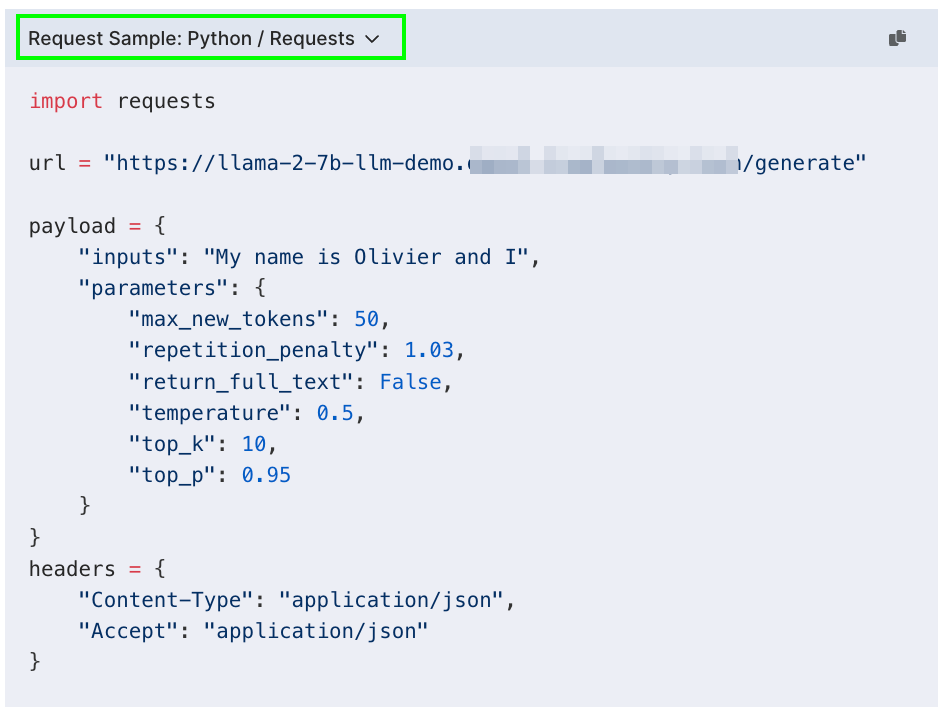This screenshot has height=724, width=950.
Task: Click the temperature value 0.5
Action: click(335, 413)
